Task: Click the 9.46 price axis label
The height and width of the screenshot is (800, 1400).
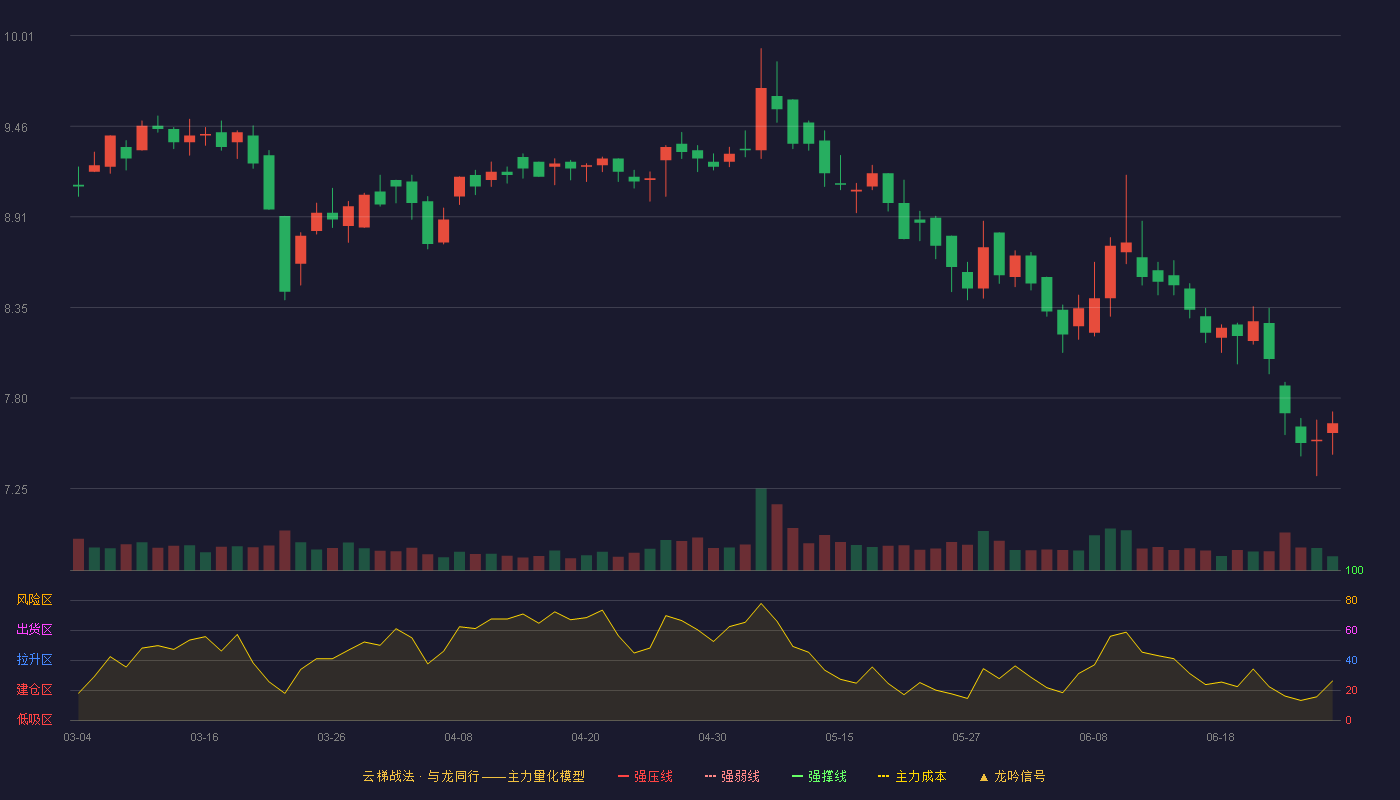Action: click(x=17, y=128)
